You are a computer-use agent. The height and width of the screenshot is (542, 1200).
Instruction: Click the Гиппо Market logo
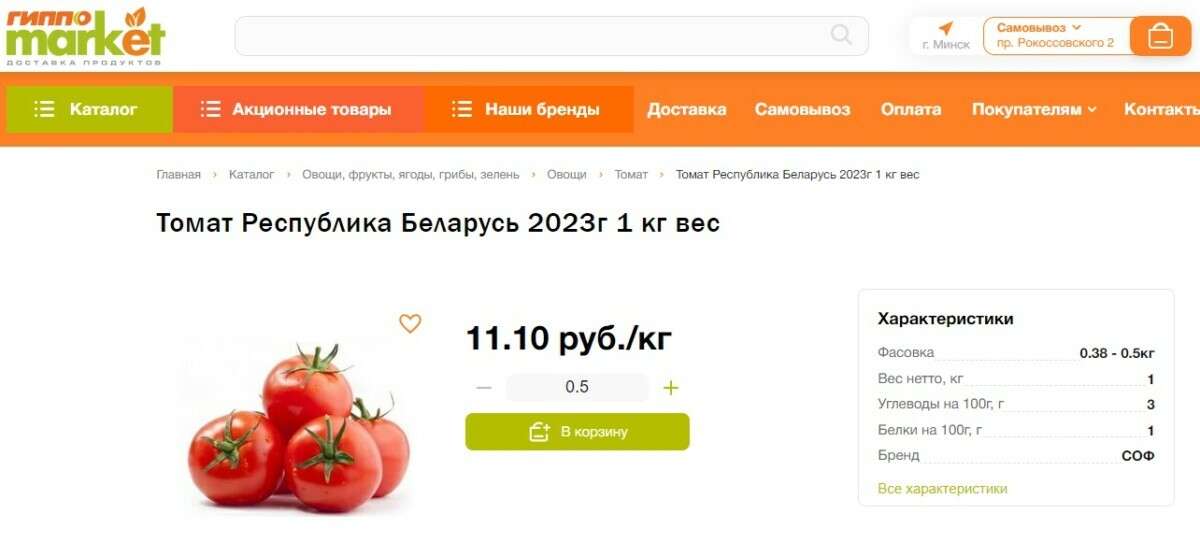click(86, 36)
